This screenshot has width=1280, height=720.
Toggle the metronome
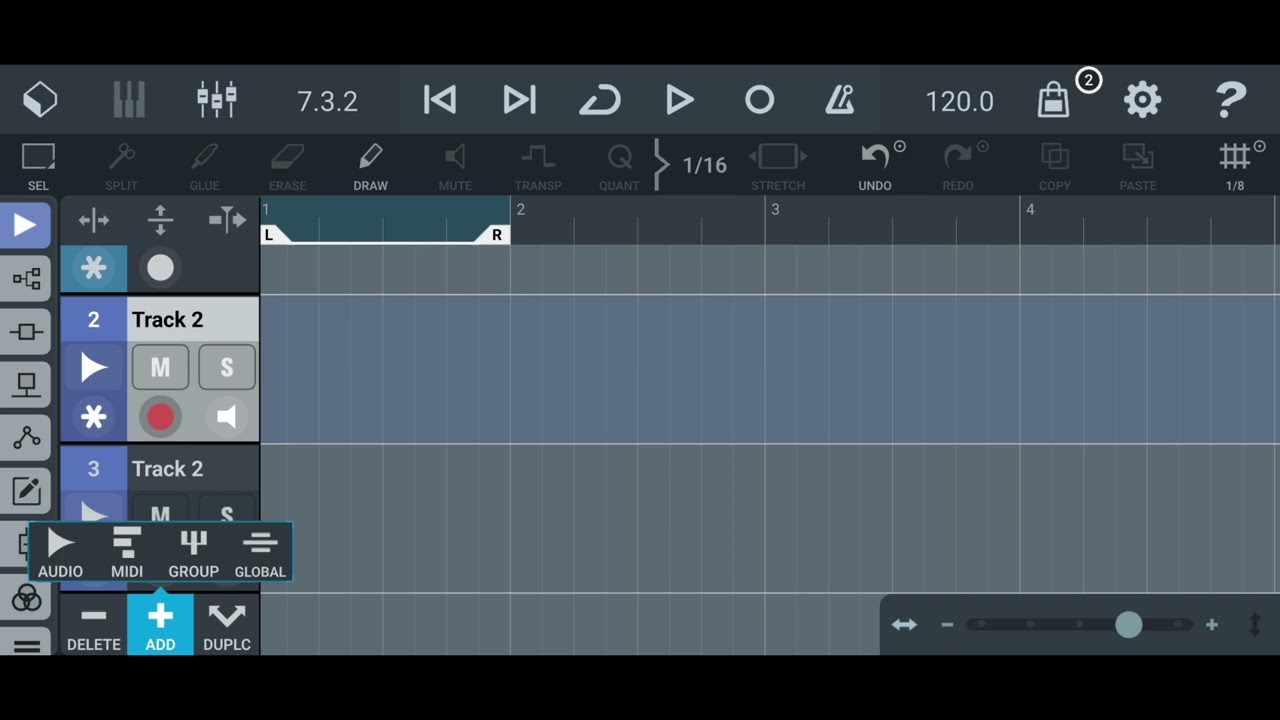click(x=839, y=100)
